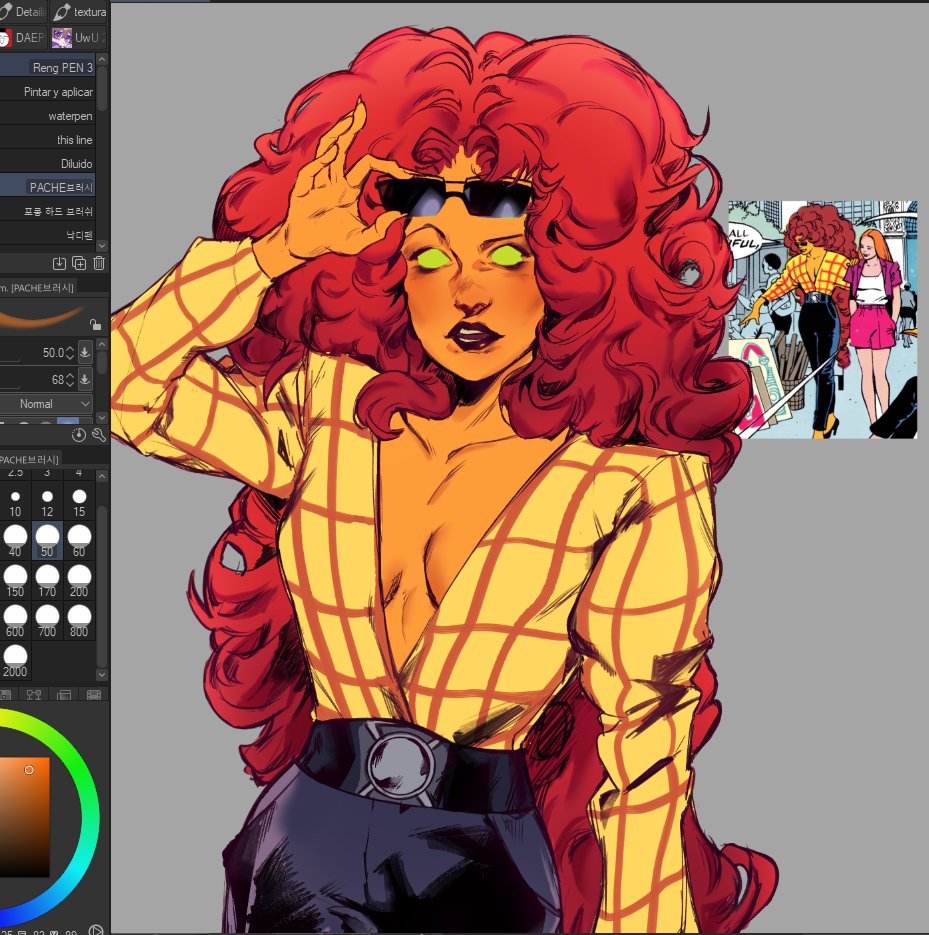Open the UwU brush group tab
The width and height of the screenshot is (929, 935).
pos(79,38)
